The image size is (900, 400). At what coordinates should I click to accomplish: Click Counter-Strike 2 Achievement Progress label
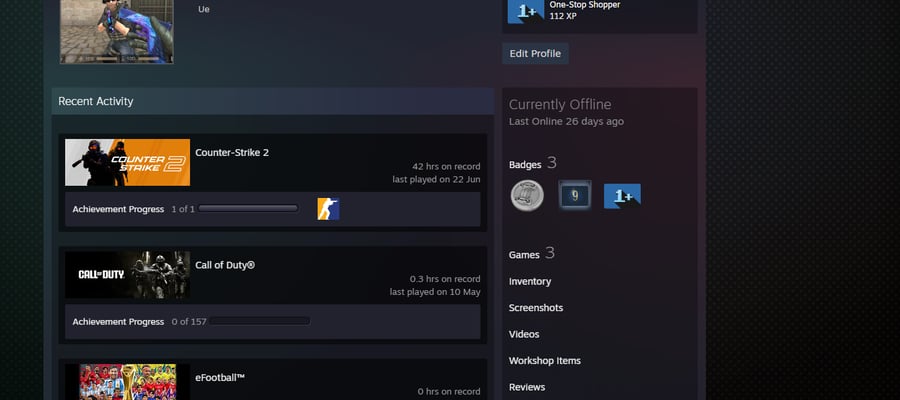[x=118, y=209]
